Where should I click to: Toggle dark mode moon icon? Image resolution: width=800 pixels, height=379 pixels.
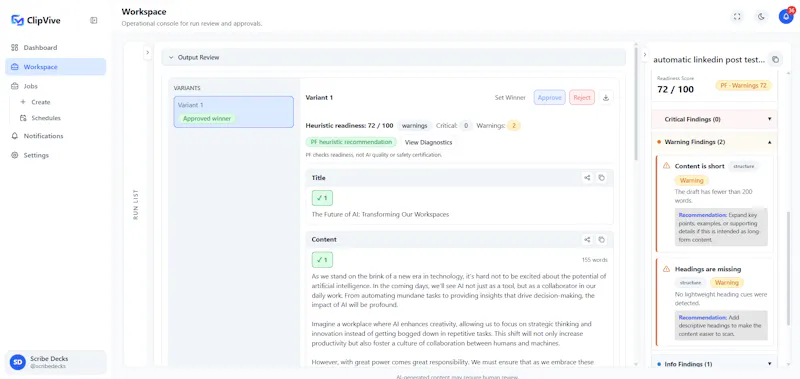coord(761,16)
